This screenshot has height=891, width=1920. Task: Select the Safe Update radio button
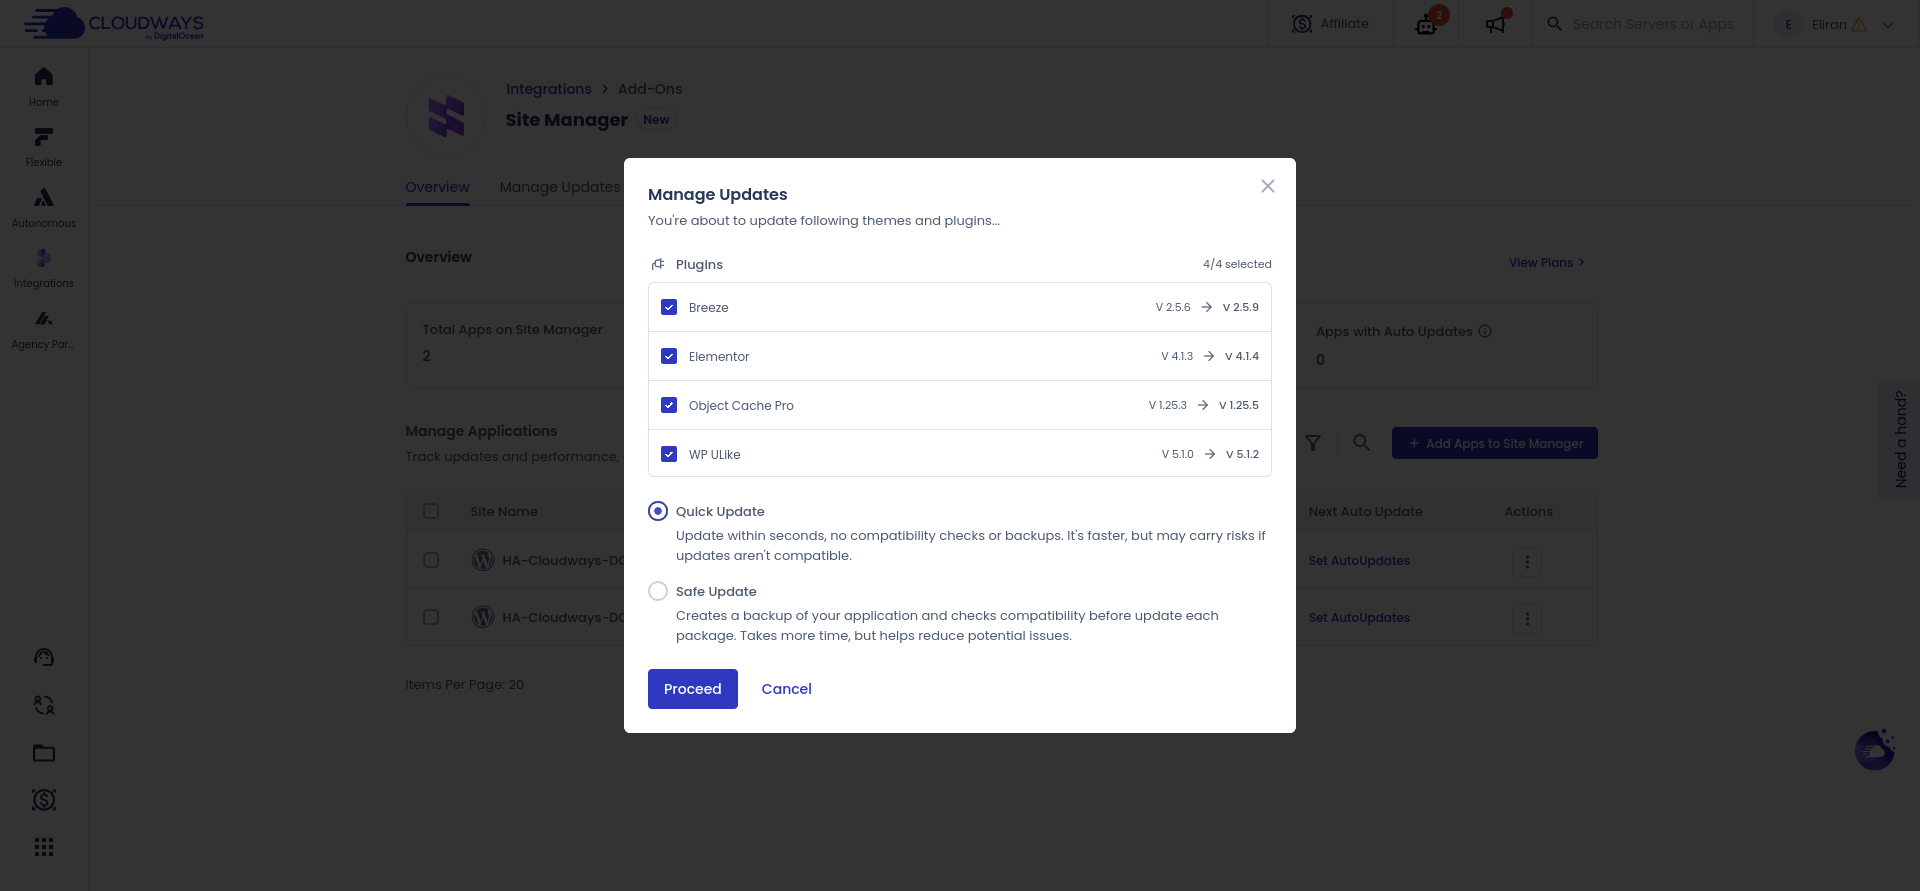658,591
